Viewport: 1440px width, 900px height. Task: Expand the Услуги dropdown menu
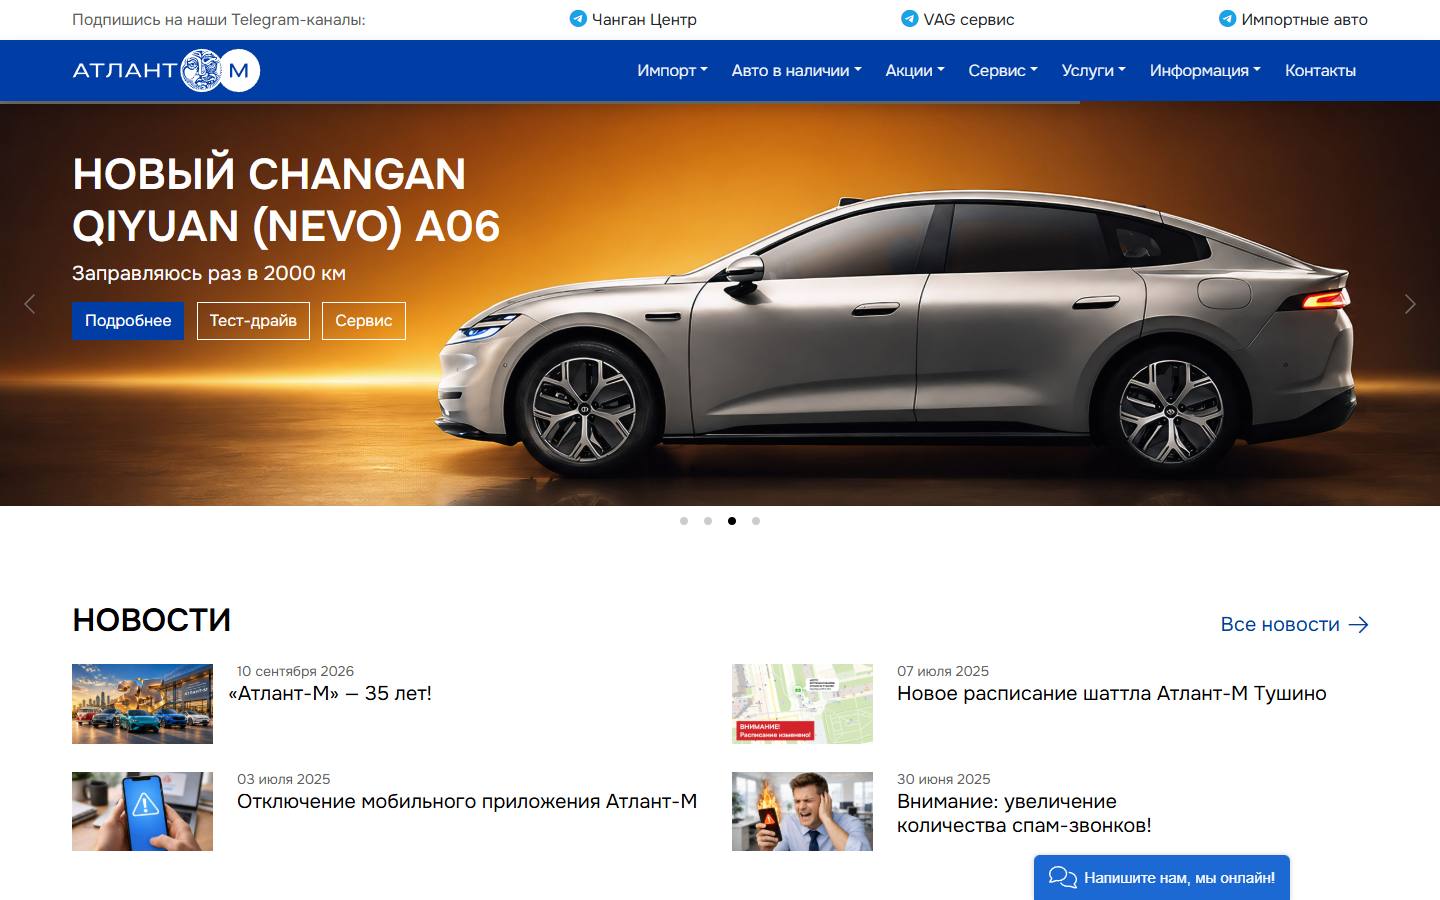pos(1094,70)
